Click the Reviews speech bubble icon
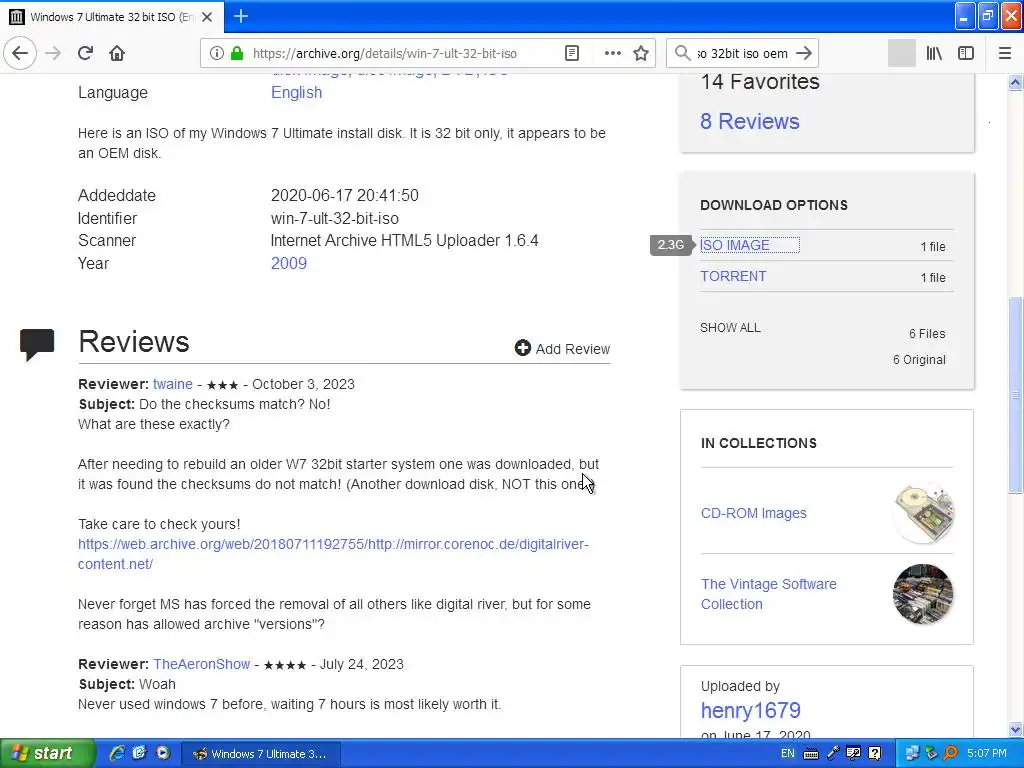 [37, 344]
